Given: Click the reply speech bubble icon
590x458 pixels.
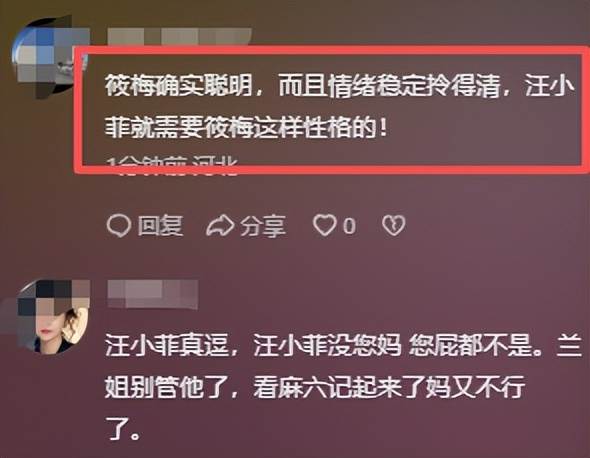Looking at the screenshot, I should coord(119,225).
